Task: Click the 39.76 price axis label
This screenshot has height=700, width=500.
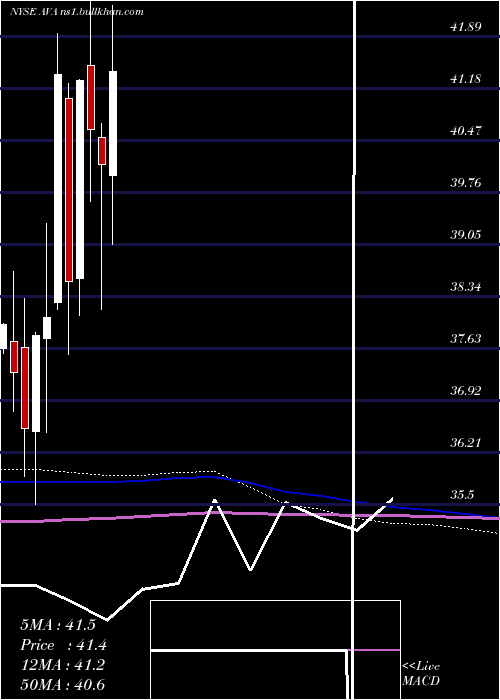Action: tap(466, 183)
